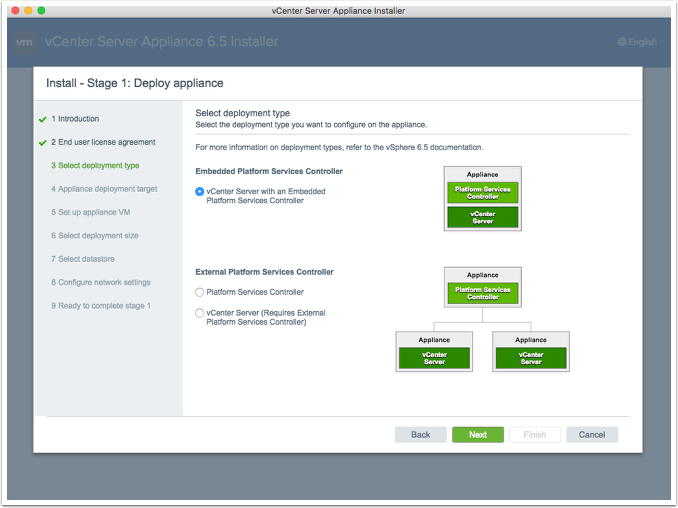Click the external Platform Services Controller diagram box
Viewport: 678px width, 508px height.
pos(483,287)
